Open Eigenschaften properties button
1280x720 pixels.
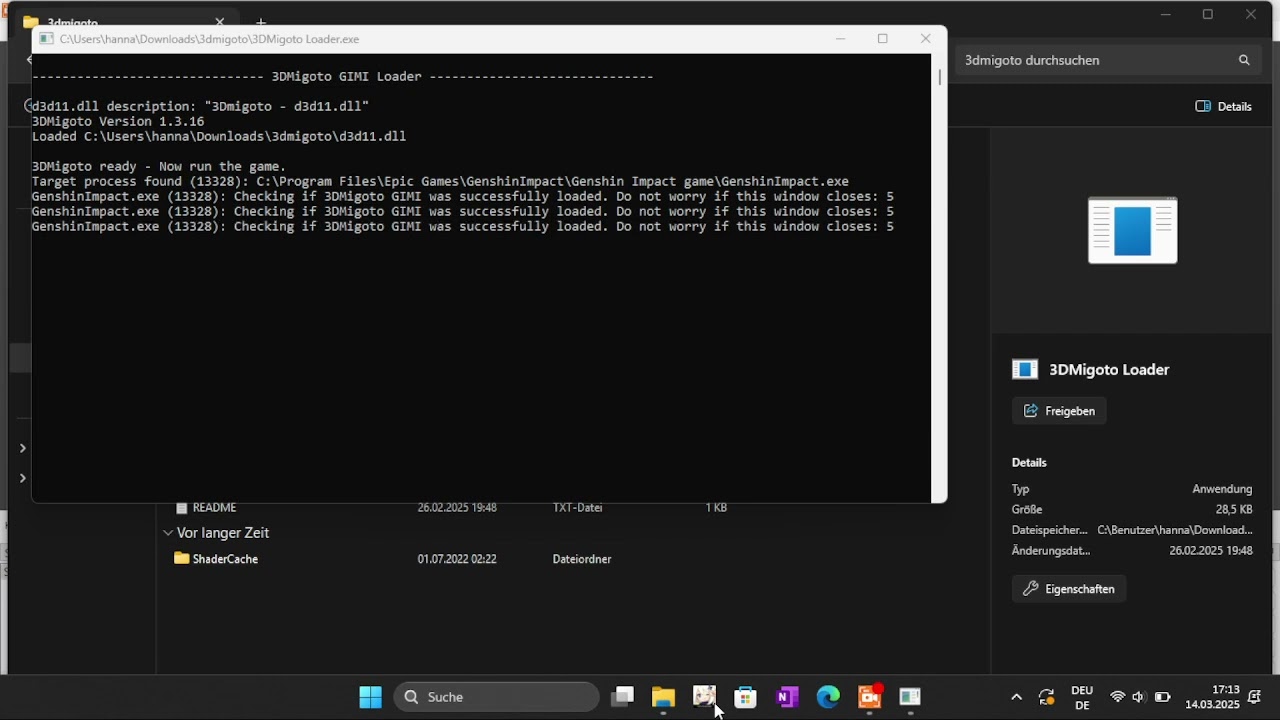tap(1069, 589)
